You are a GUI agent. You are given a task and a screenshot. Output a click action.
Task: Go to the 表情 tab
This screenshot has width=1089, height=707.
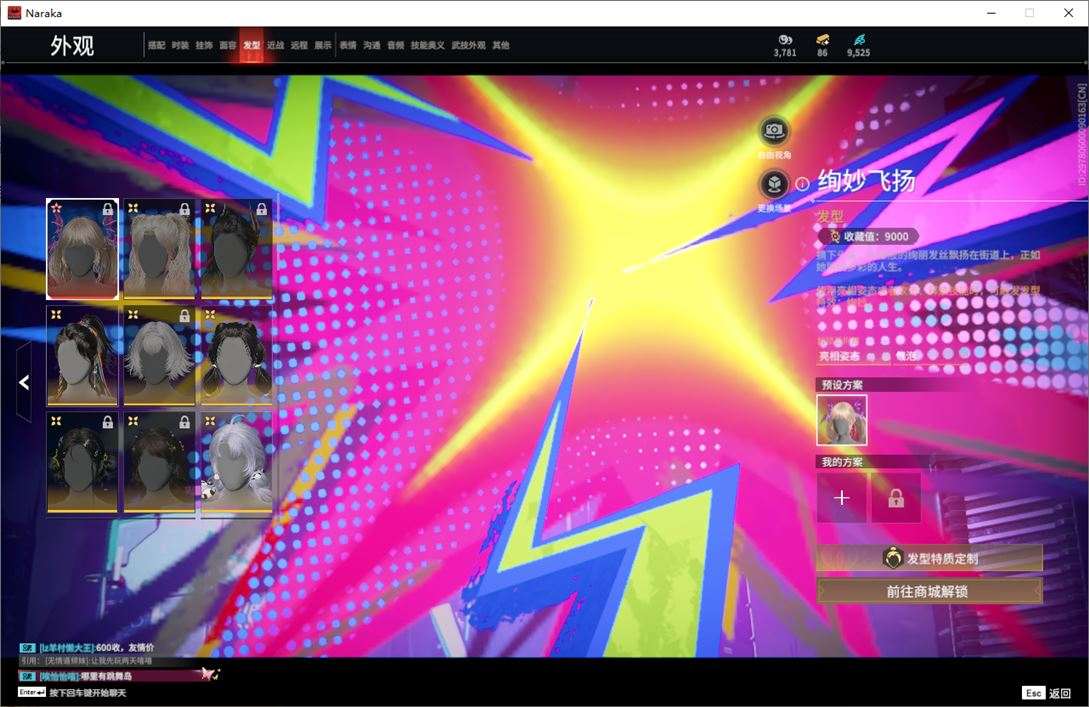tap(348, 45)
